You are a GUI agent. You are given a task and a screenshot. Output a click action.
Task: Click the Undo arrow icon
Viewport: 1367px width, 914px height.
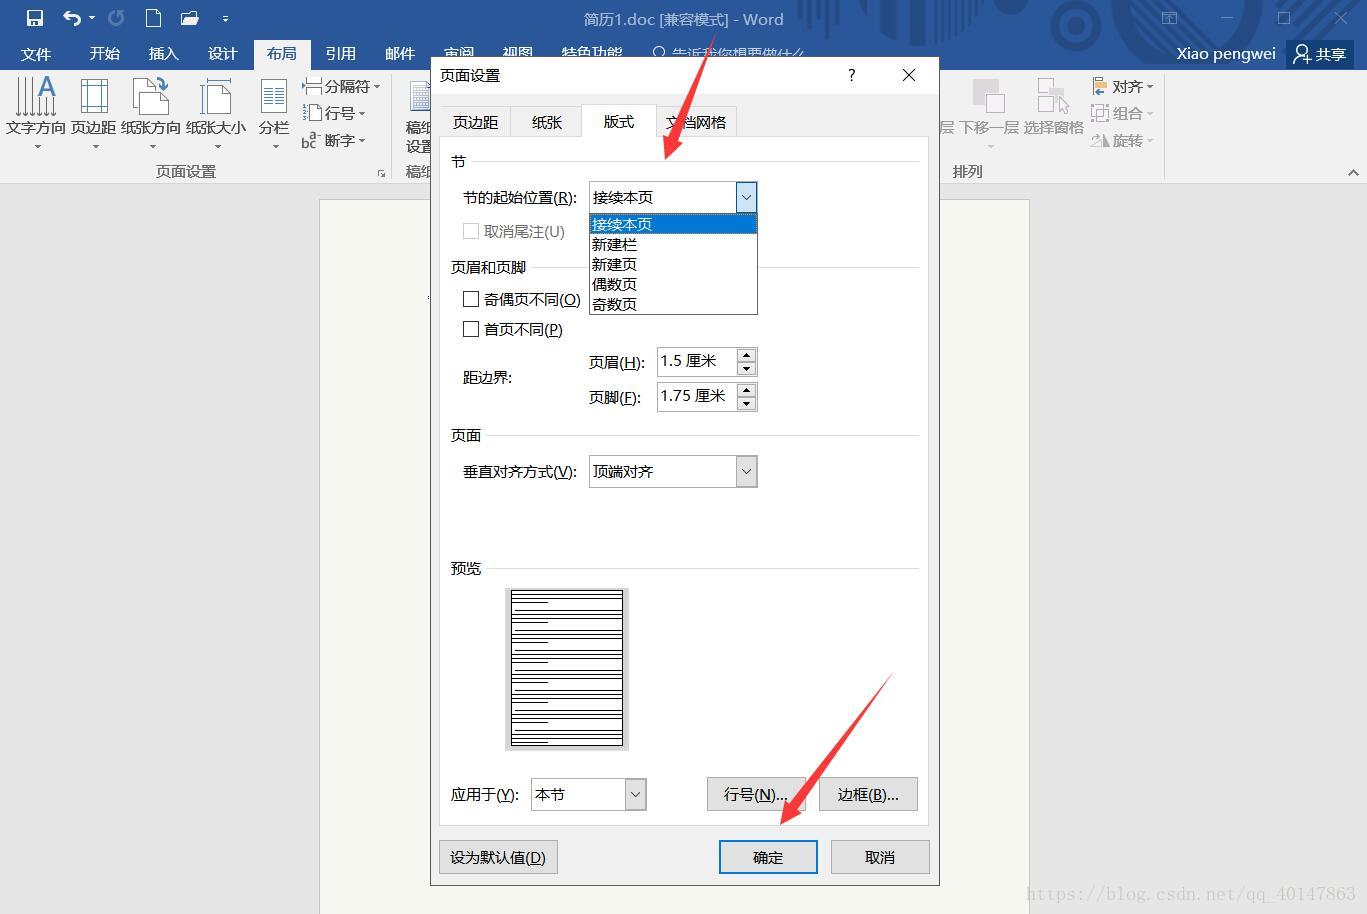[x=72, y=18]
